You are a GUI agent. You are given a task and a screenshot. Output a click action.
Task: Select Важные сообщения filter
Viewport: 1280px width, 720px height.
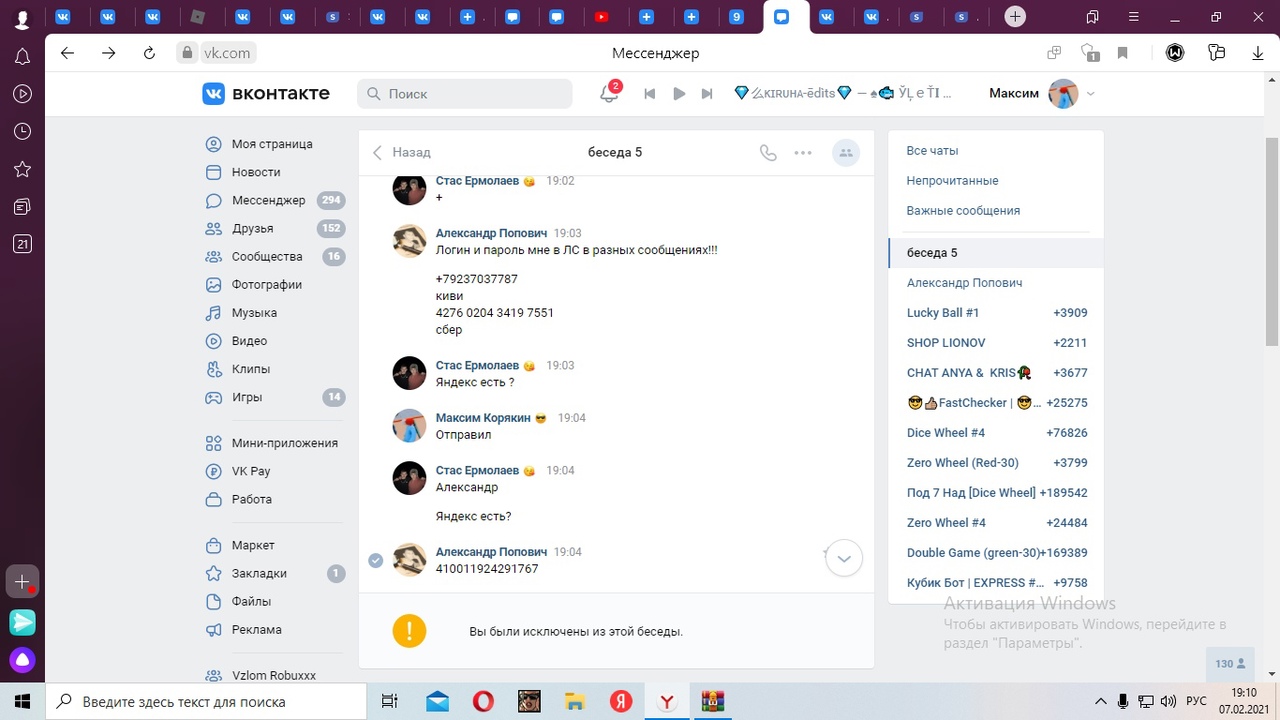[963, 211]
